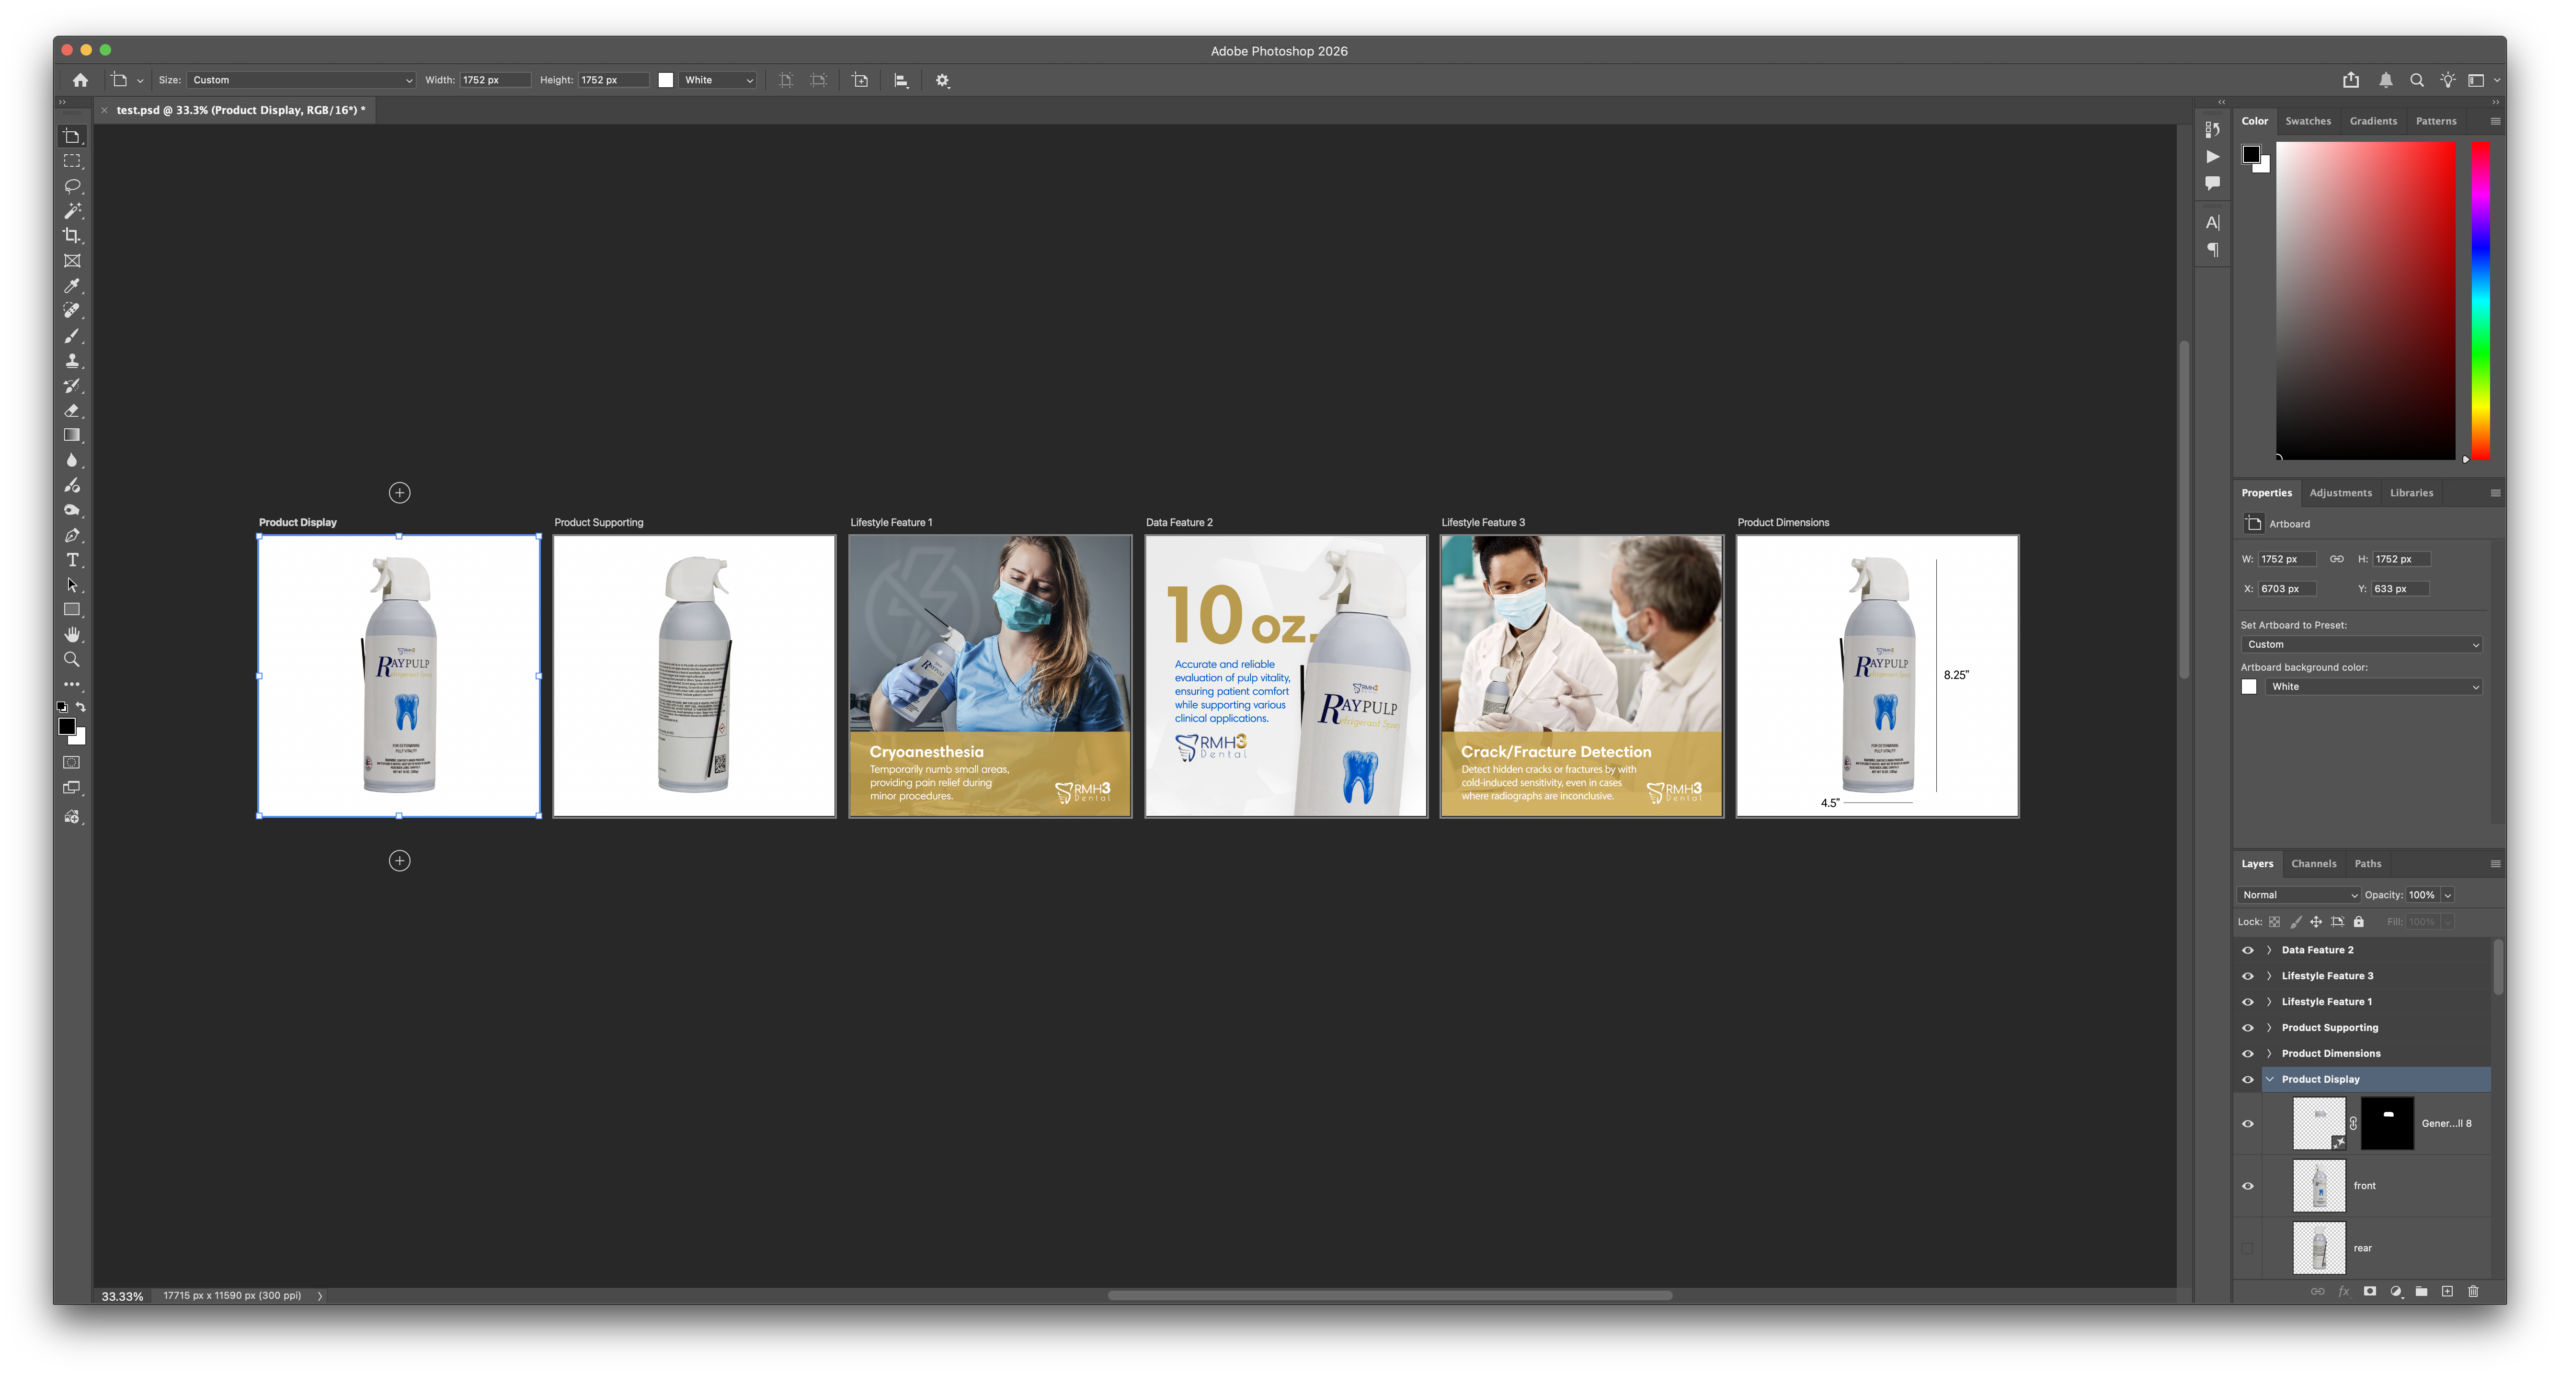
Task: Click the front layer thumbnail
Action: (x=2319, y=1186)
